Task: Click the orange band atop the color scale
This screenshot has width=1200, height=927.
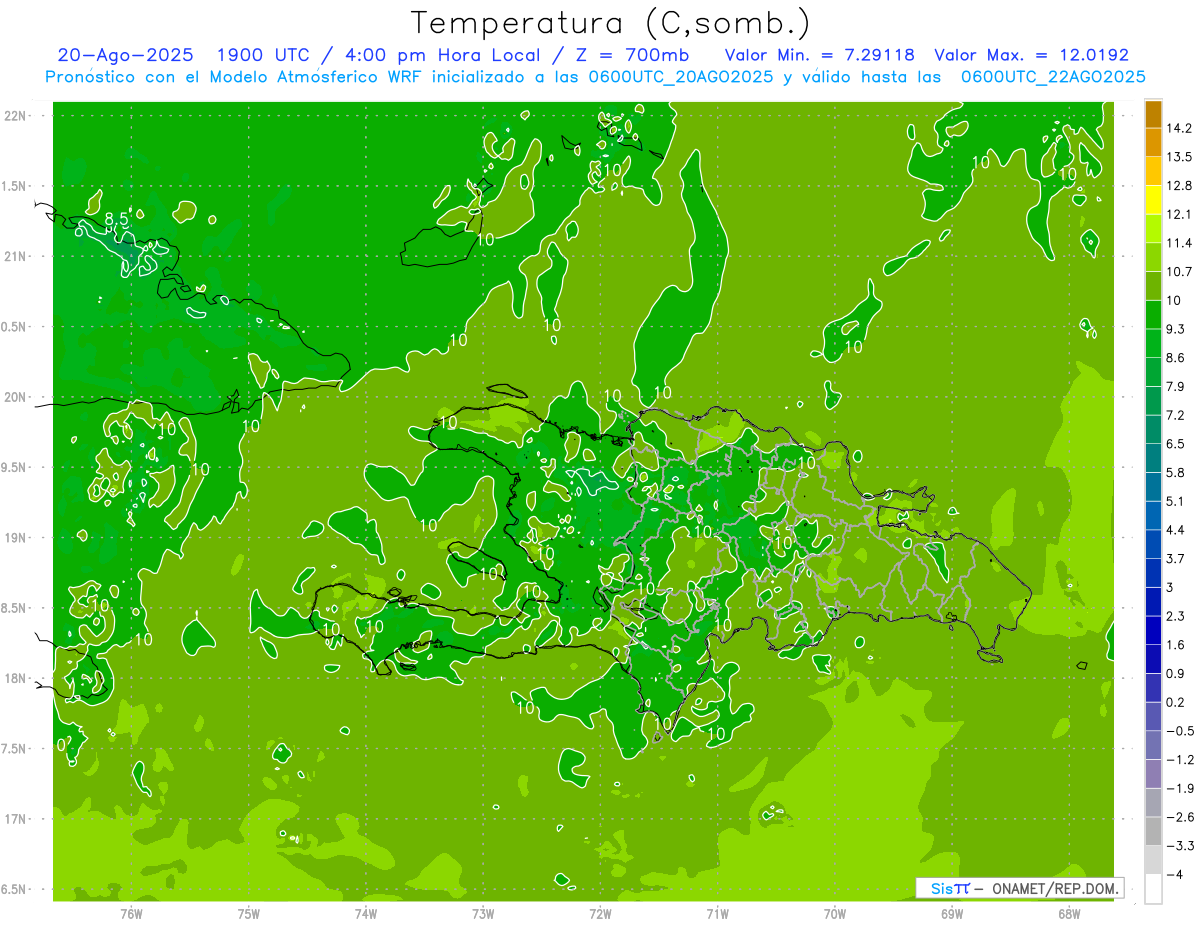Action: pyautogui.click(x=1153, y=114)
